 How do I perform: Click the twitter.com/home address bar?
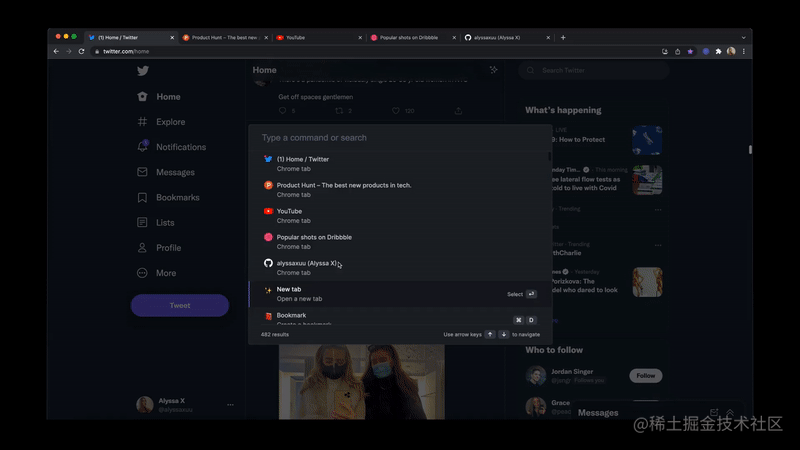(x=375, y=52)
